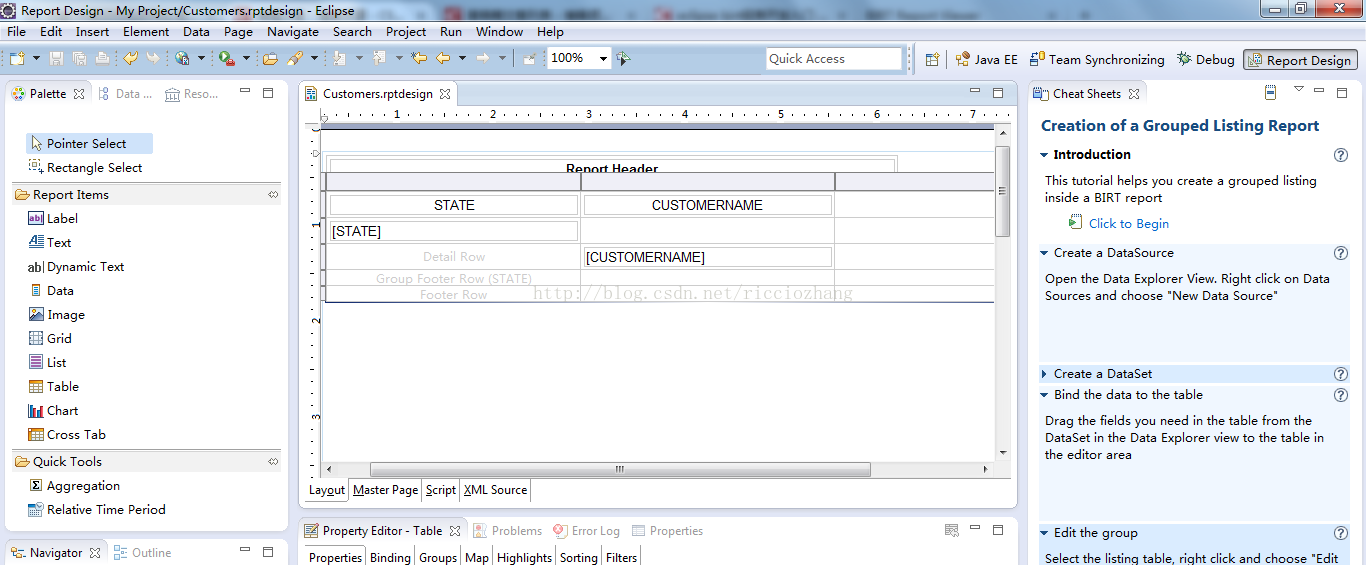Open dropdown beside View Report globe icon
Viewport: 1366px width, 565px height.
click(x=201, y=59)
